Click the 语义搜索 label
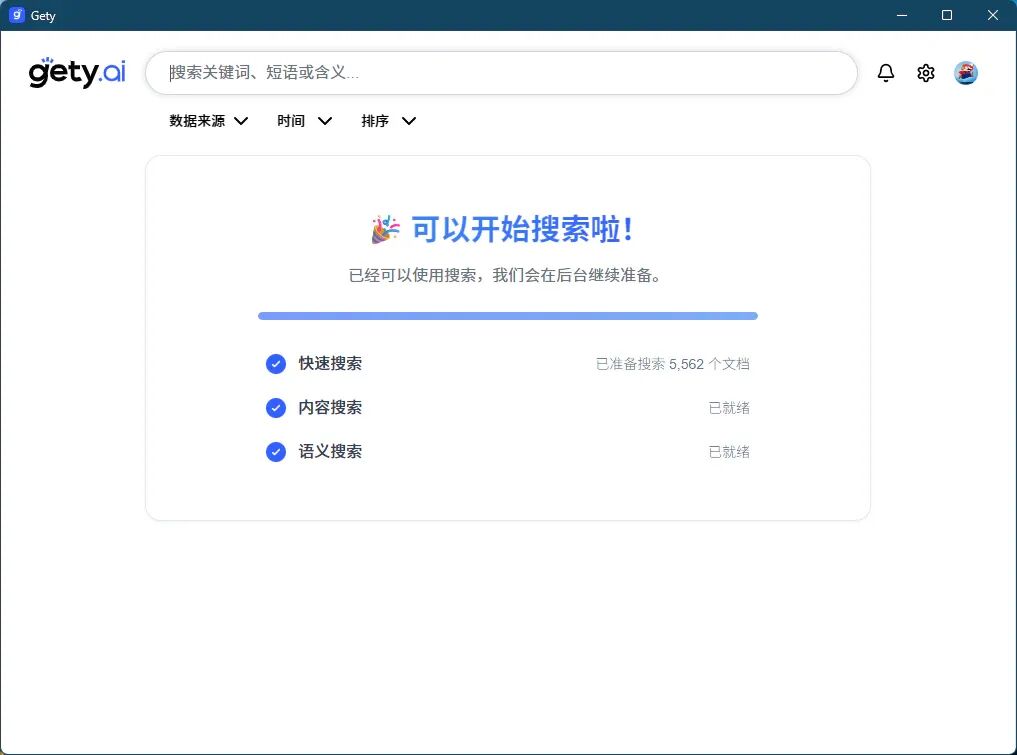This screenshot has height=755, width=1017. 330,451
